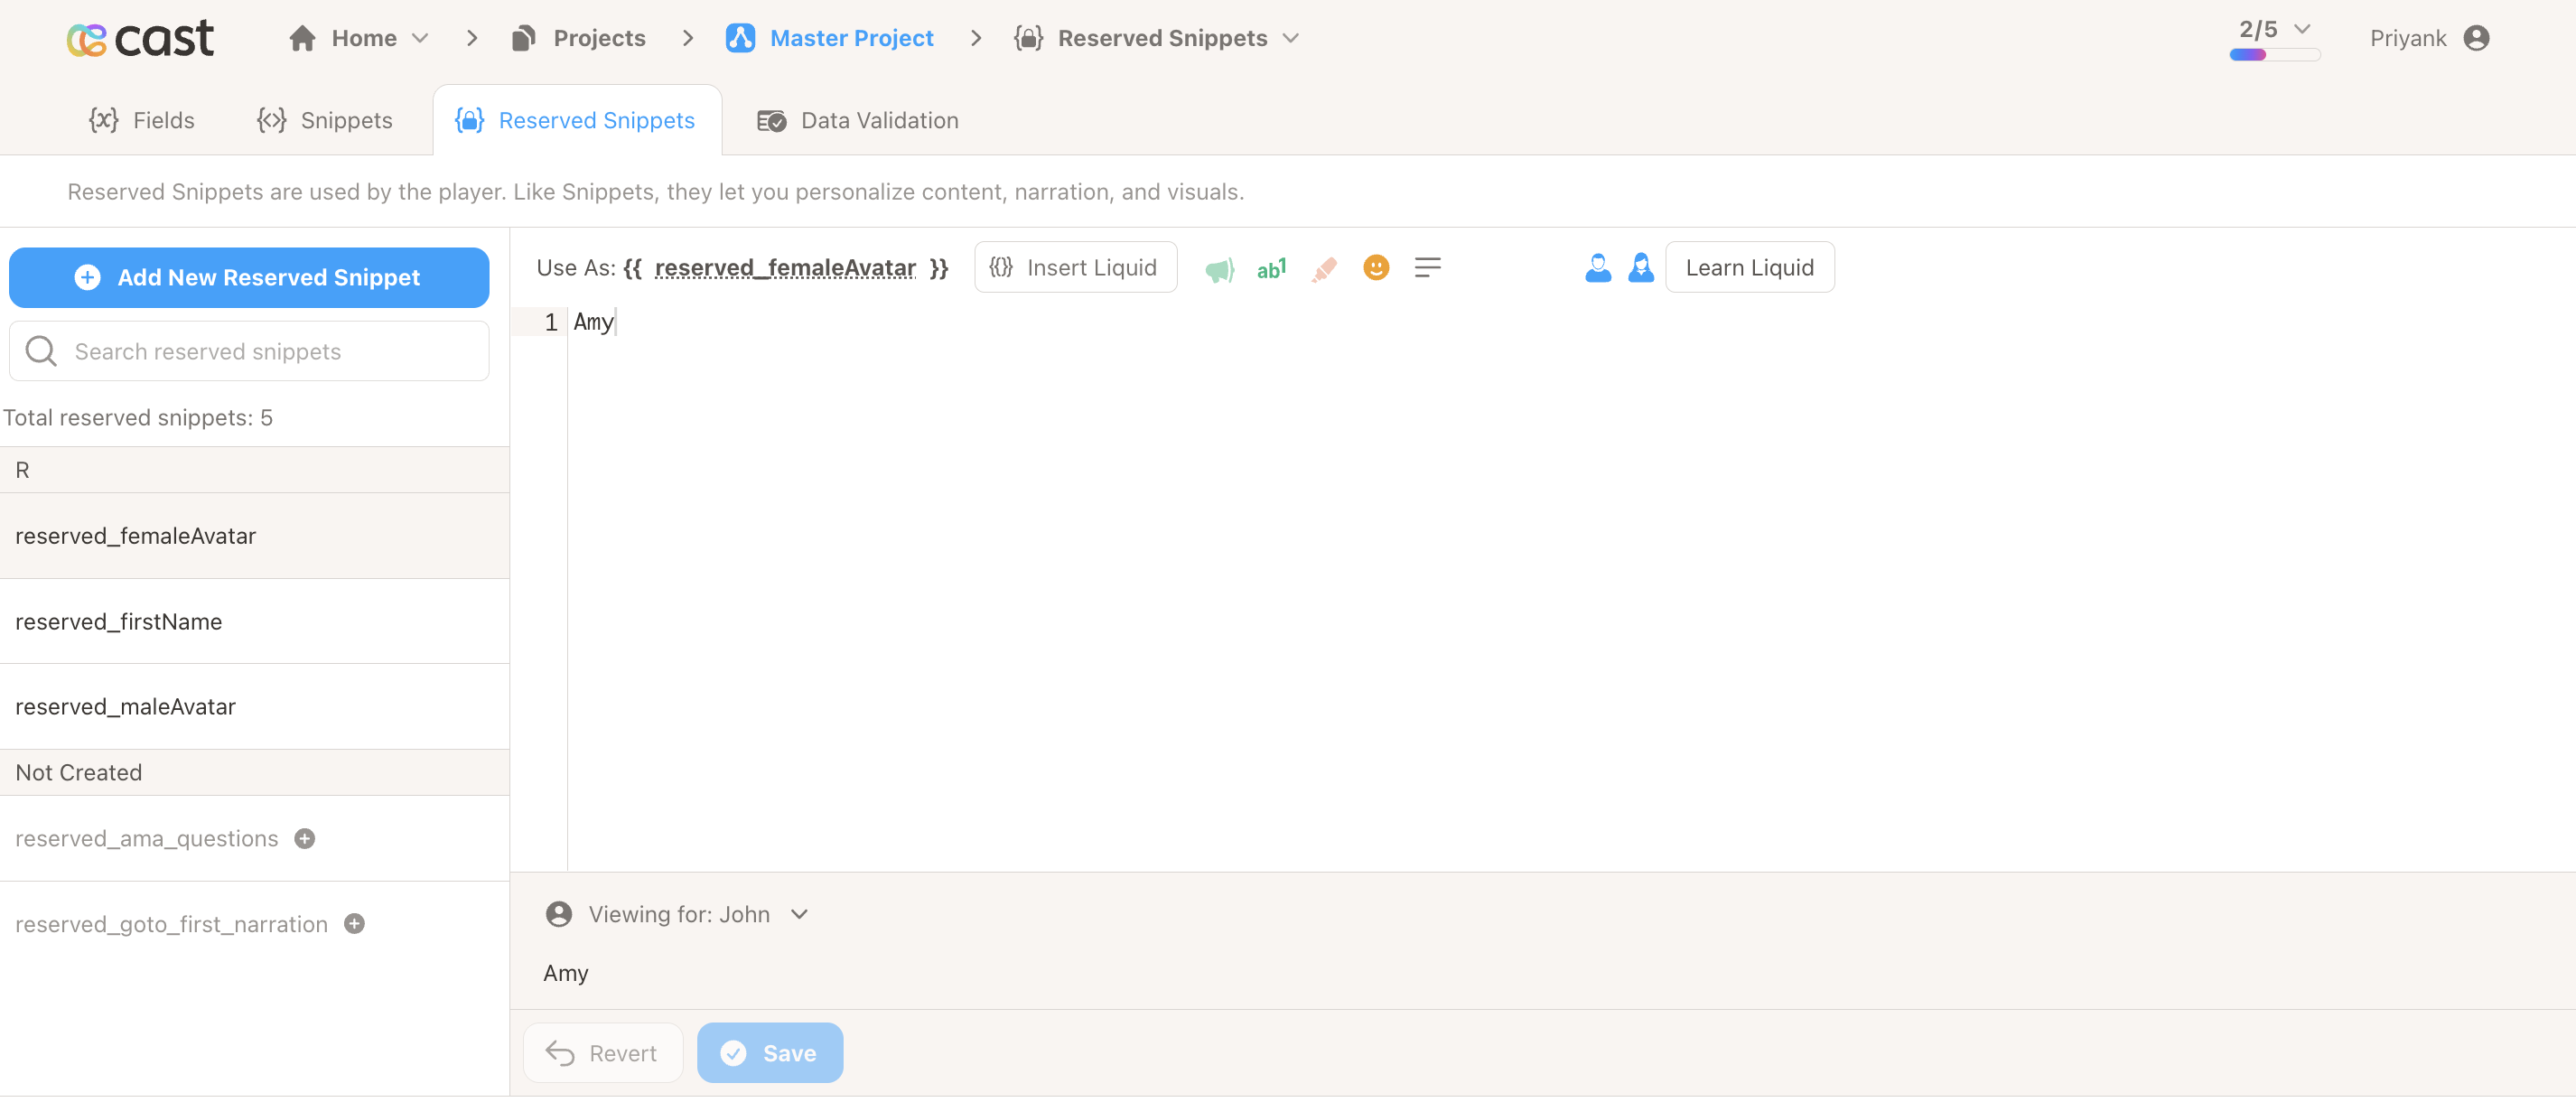Select the female persona avatar icon

[1641, 267]
